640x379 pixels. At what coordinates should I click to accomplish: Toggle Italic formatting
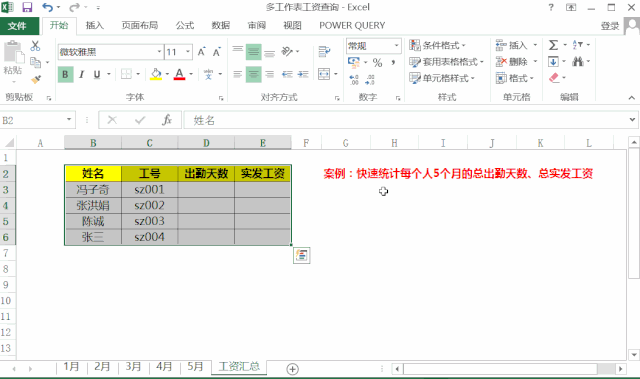[82, 74]
